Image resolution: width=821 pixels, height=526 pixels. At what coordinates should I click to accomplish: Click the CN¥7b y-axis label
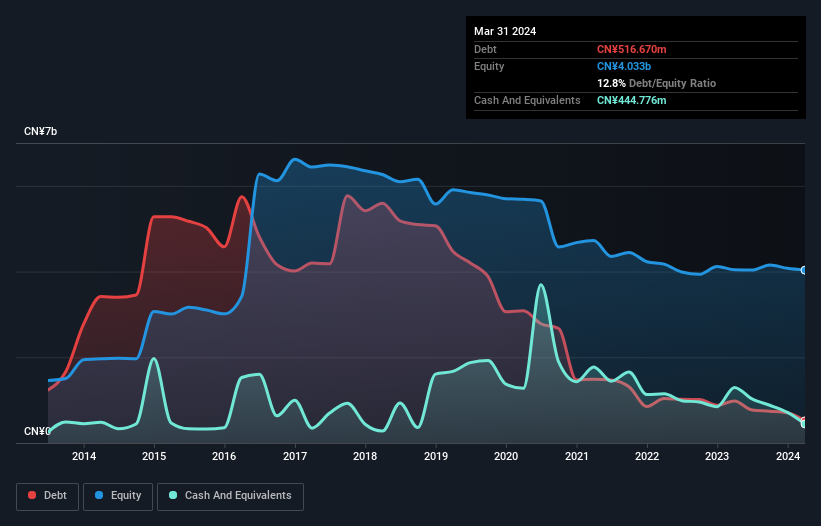(40, 131)
